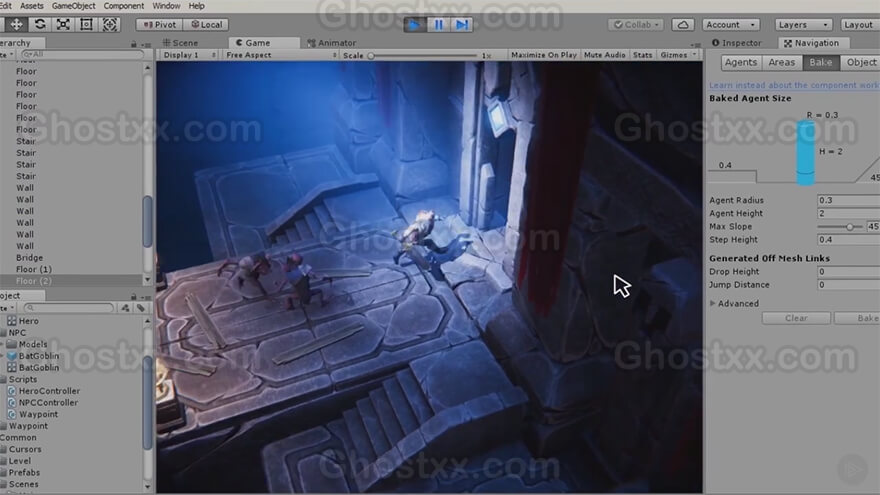Stop play mode with Play button
880x495 pixels.
(x=415, y=25)
